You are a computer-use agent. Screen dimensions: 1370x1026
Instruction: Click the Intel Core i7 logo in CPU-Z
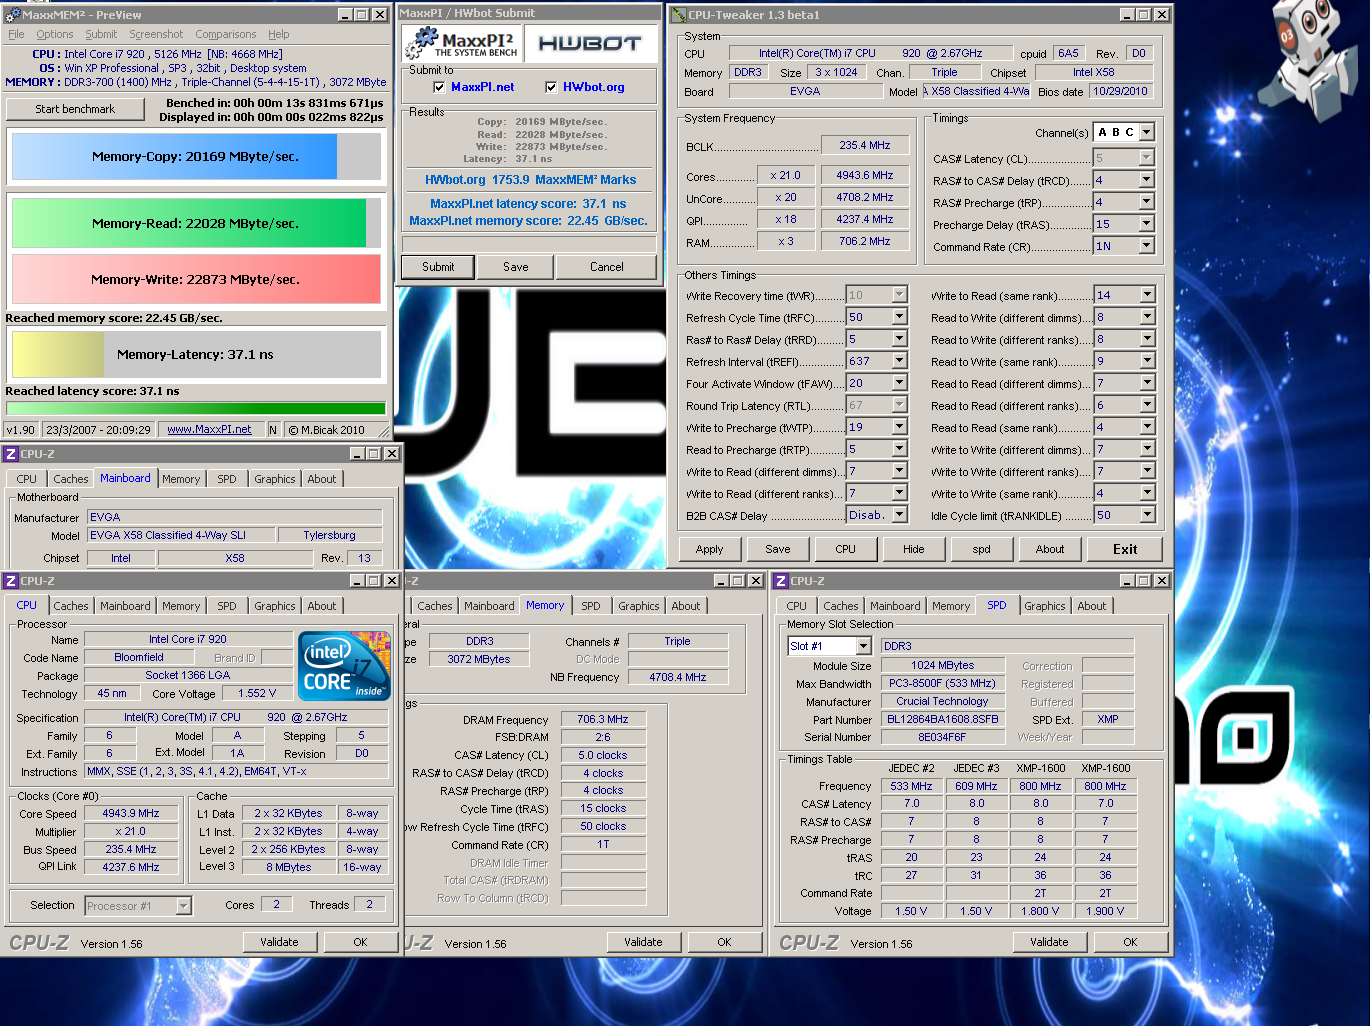click(x=345, y=665)
